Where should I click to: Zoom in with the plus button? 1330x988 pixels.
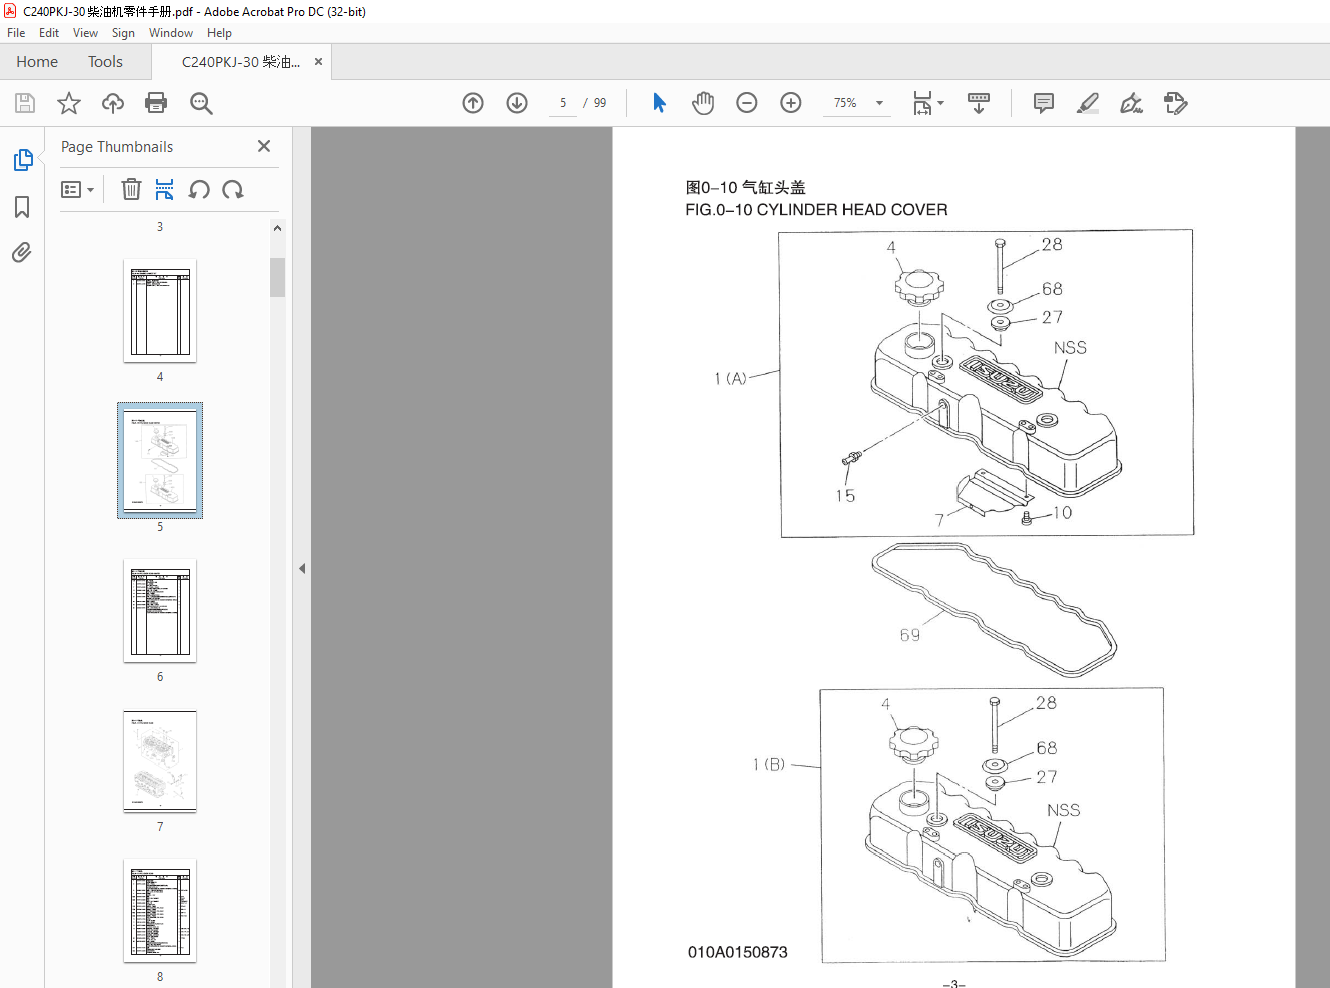(791, 103)
